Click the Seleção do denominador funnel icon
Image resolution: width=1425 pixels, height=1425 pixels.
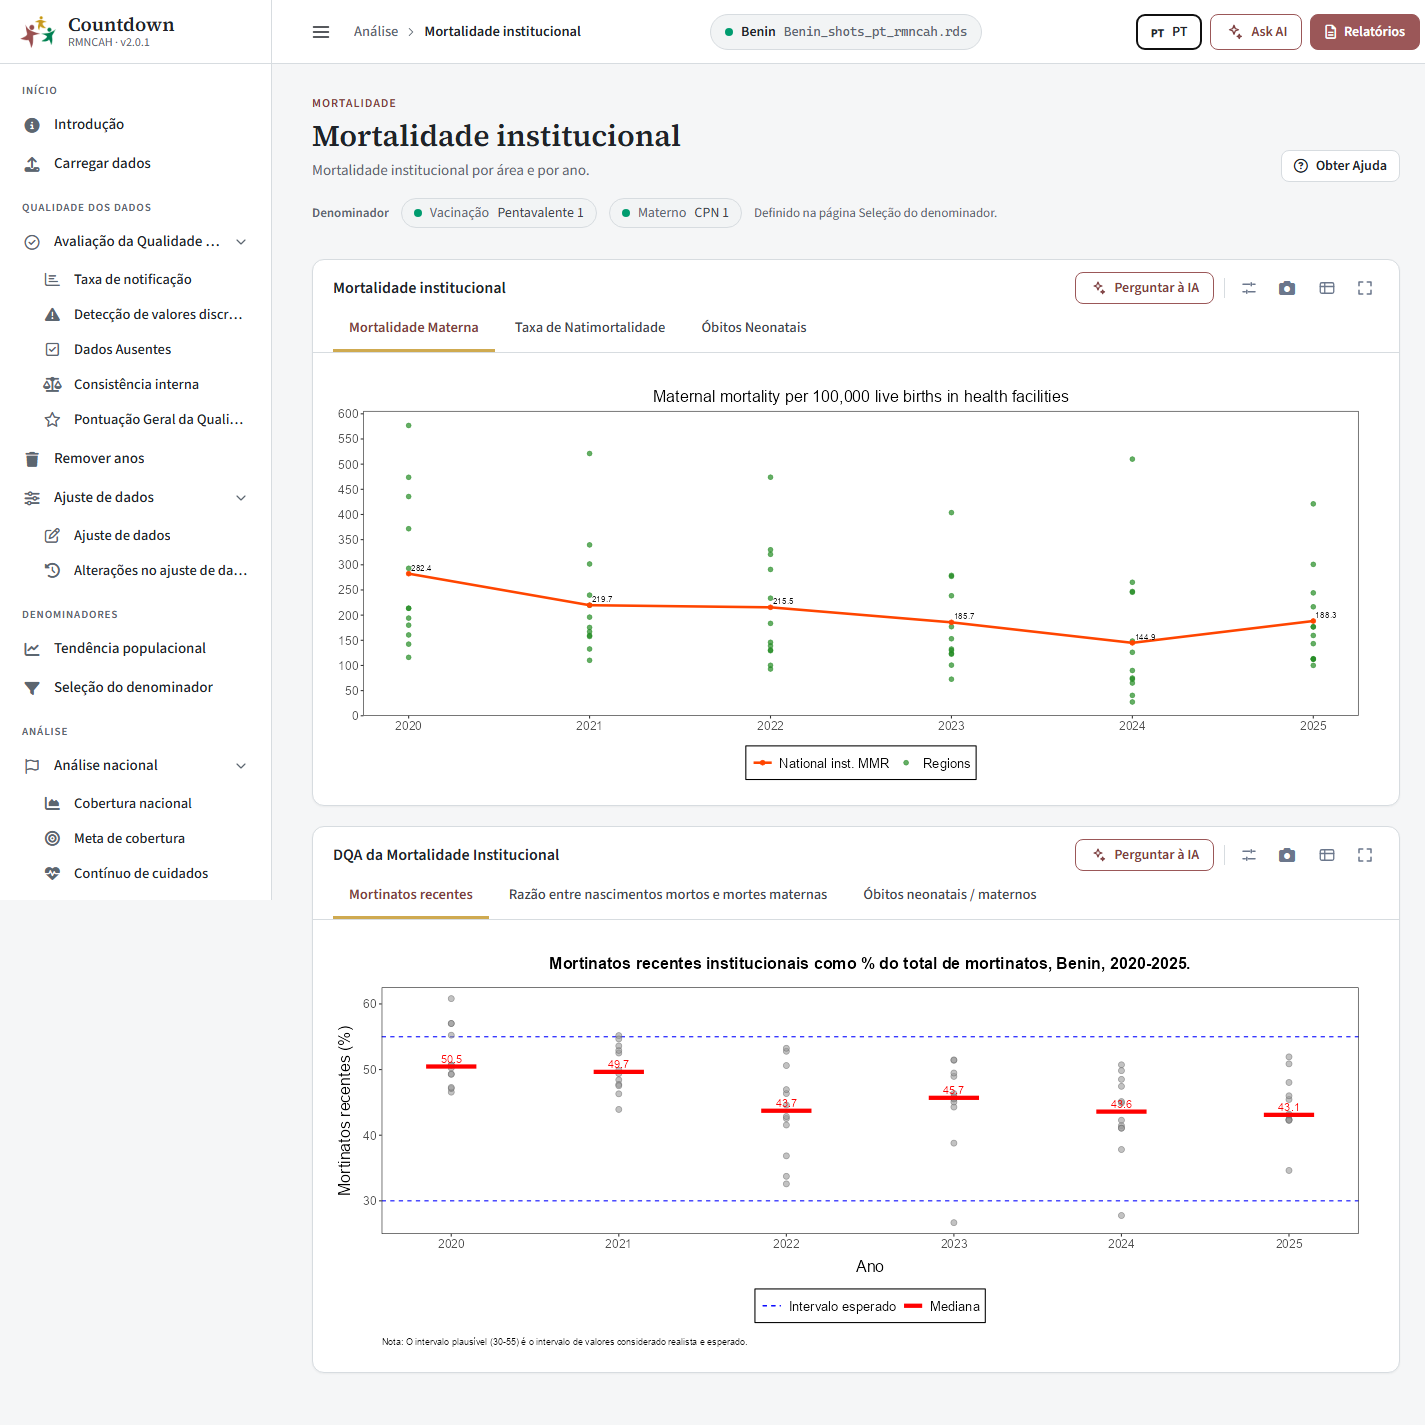pyautogui.click(x=32, y=688)
